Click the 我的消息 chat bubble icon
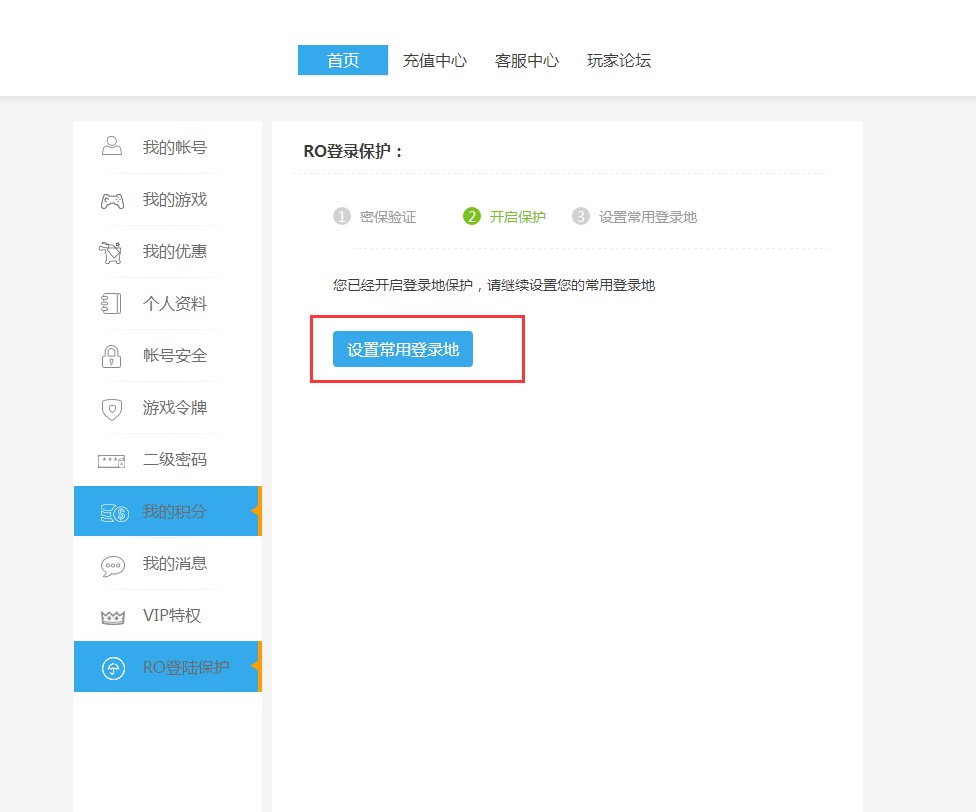This screenshot has width=976, height=812. pyautogui.click(x=113, y=566)
